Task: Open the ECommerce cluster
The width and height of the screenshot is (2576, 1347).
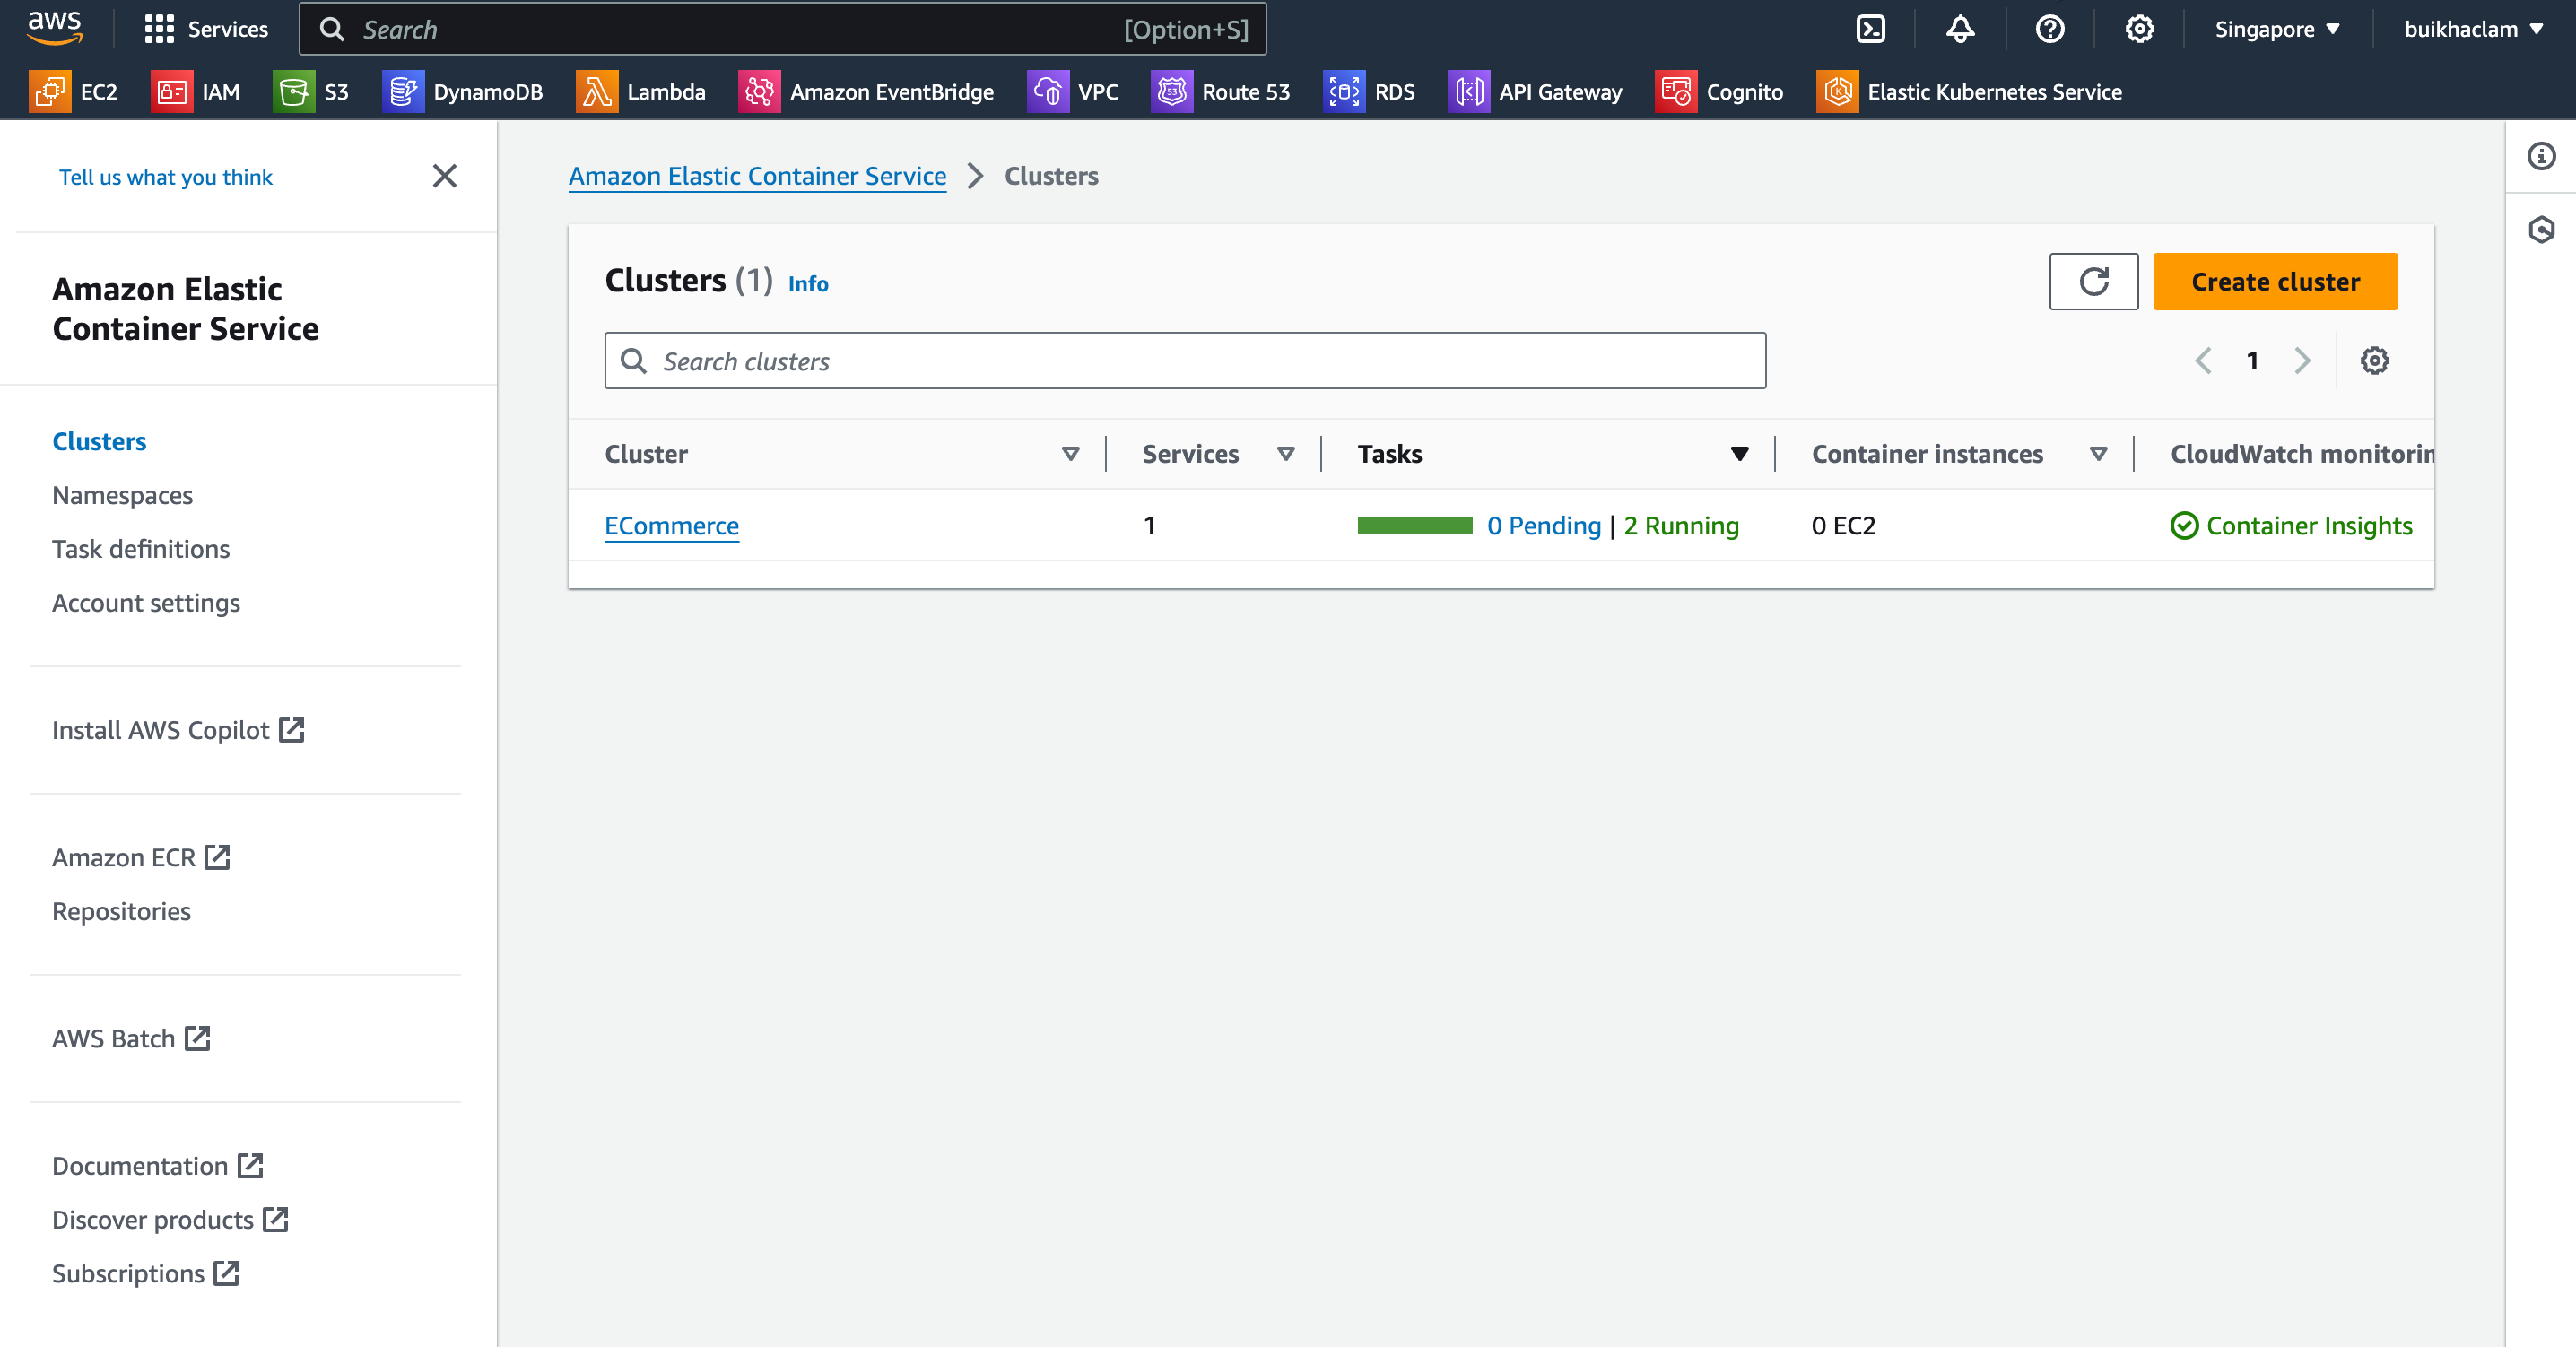Action: (672, 526)
